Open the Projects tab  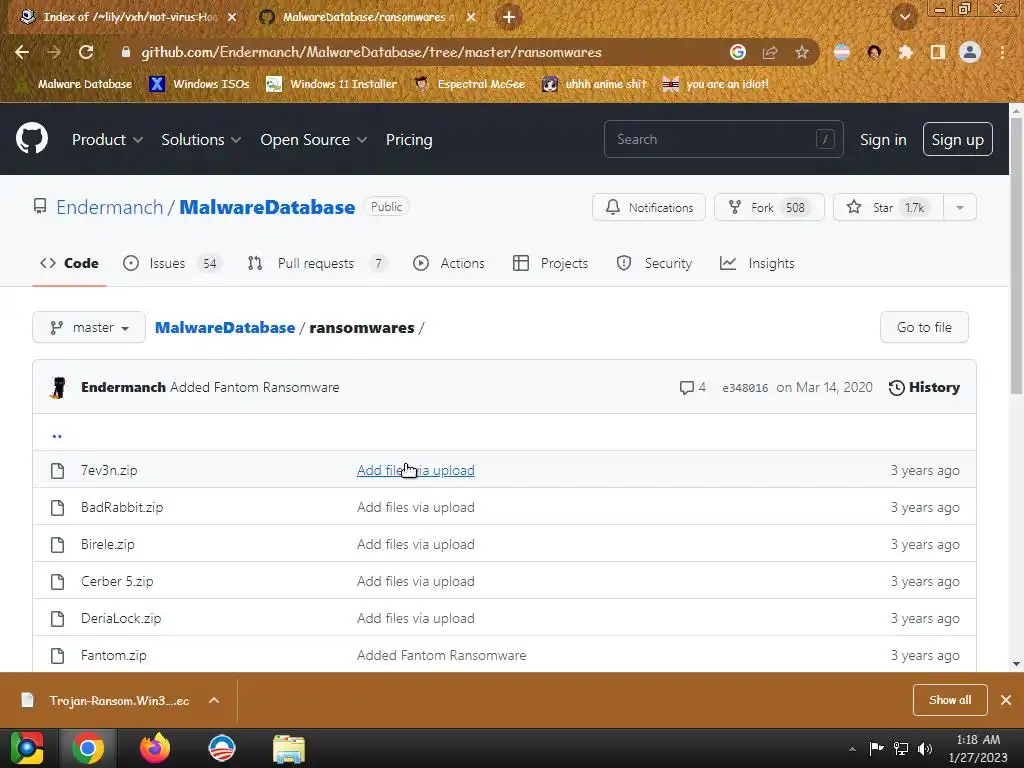551,263
